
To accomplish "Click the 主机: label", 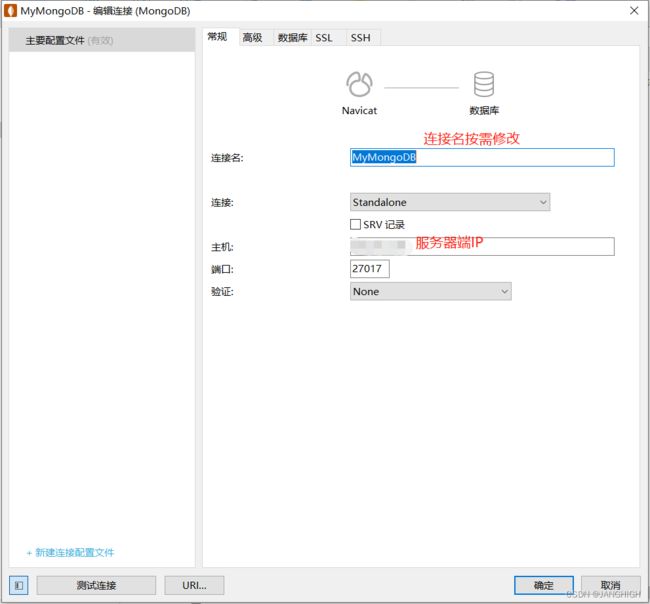I will coord(222,247).
